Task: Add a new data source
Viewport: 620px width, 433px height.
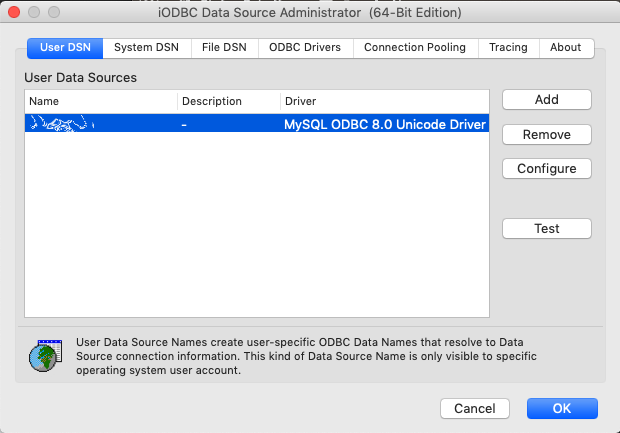Action: (547, 100)
